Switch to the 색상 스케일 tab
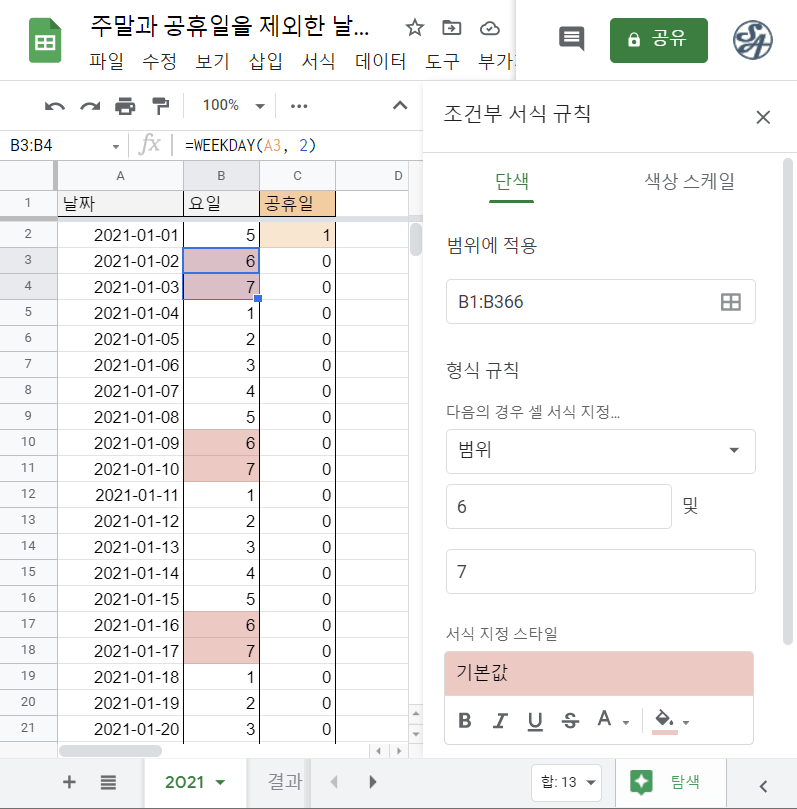This screenshot has width=797, height=809. tap(689, 181)
